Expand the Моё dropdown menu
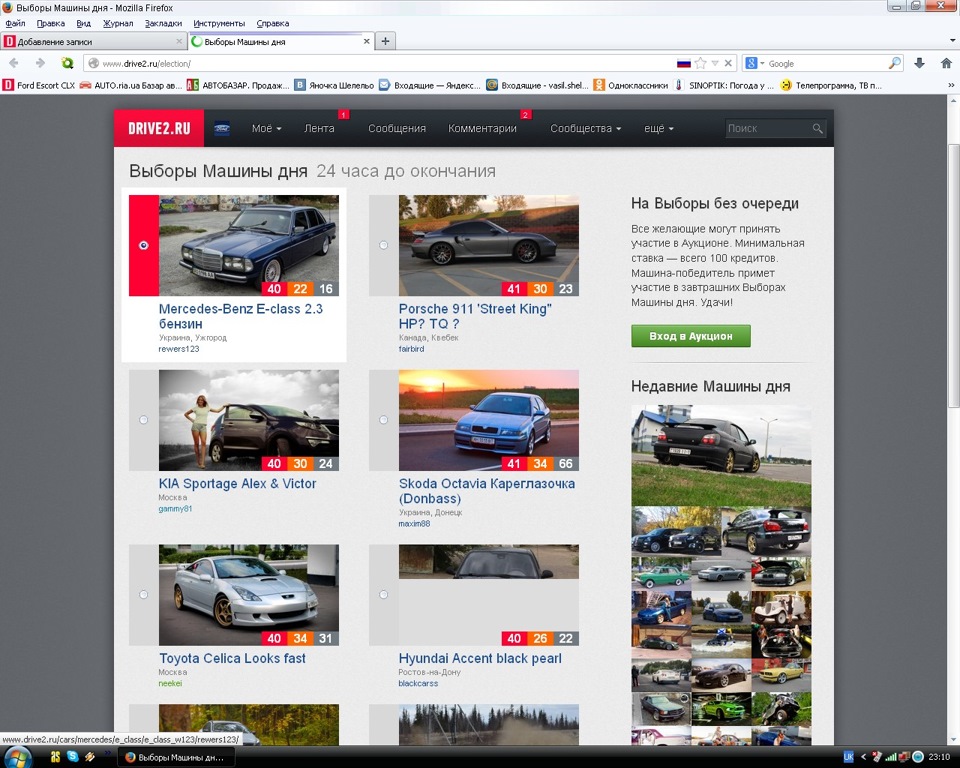Screen dimensions: 960x768 pyautogui.click(x=266, y=129)
